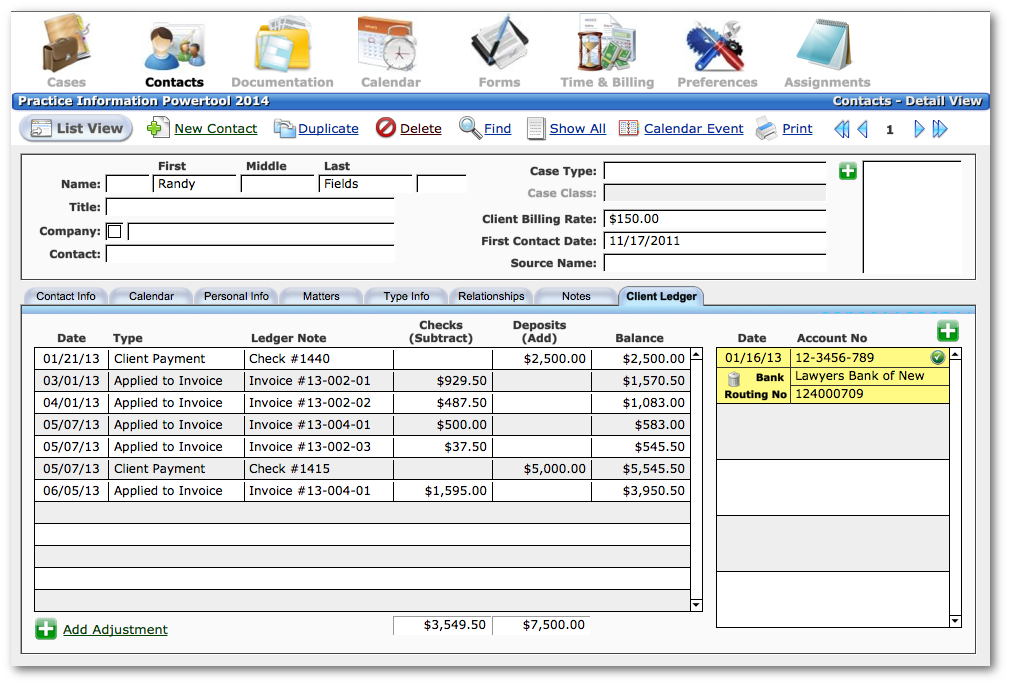Open the Documentation folder icon
This screenshot has width=1009, height=685.
282,44
